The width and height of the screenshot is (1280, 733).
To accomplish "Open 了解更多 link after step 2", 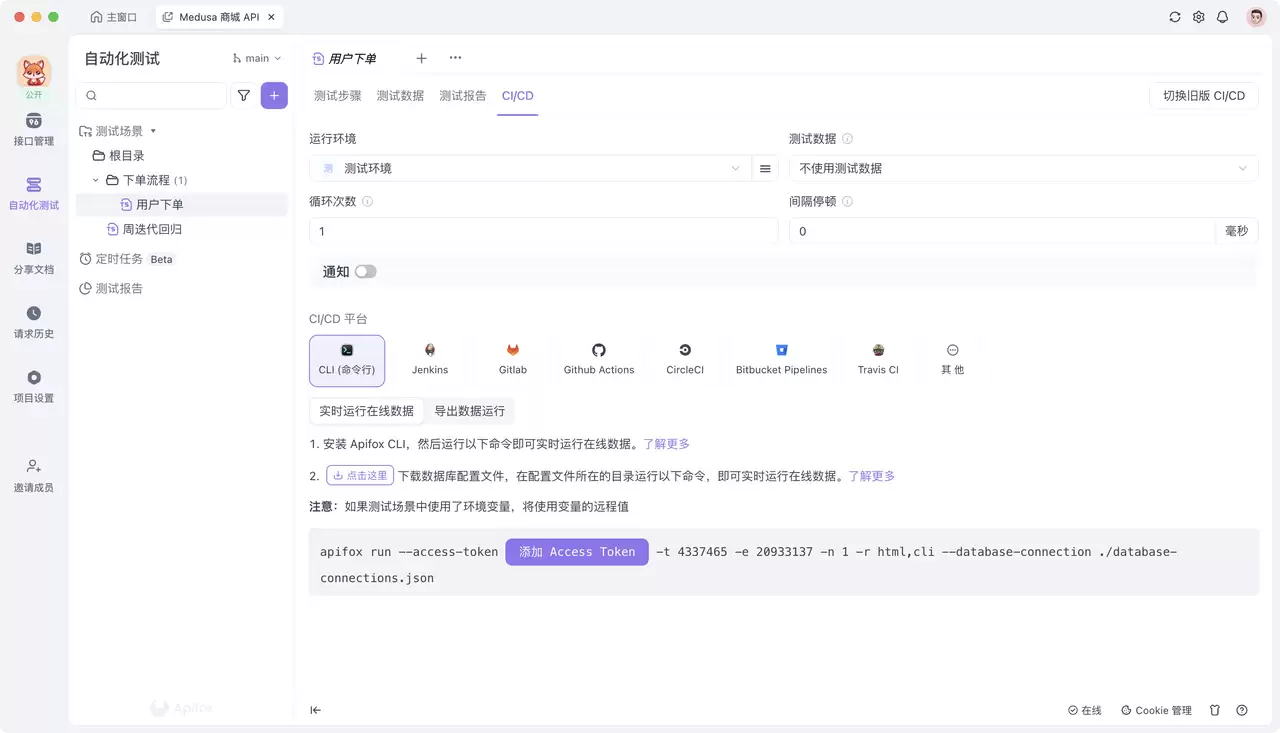I will (872, 476).
